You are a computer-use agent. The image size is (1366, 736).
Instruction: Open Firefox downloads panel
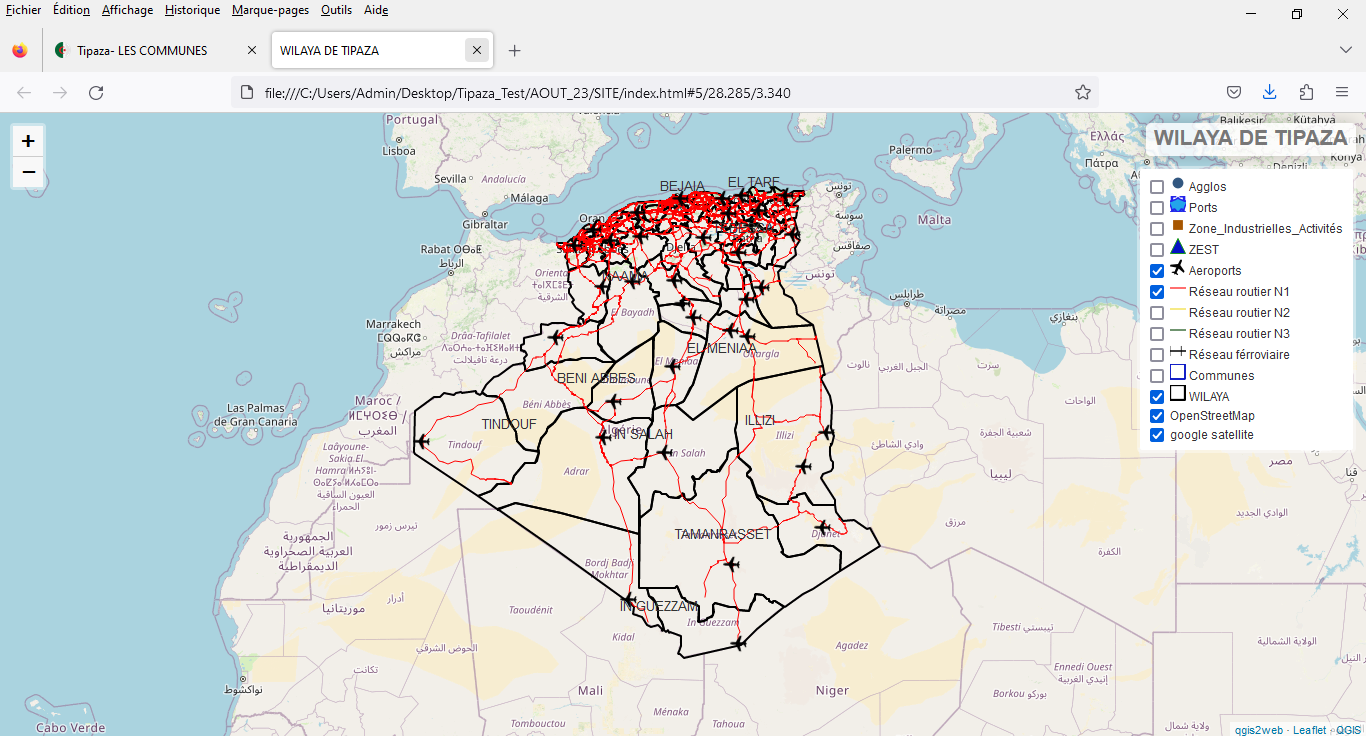pyautogui.click(x=1269, y=92)
